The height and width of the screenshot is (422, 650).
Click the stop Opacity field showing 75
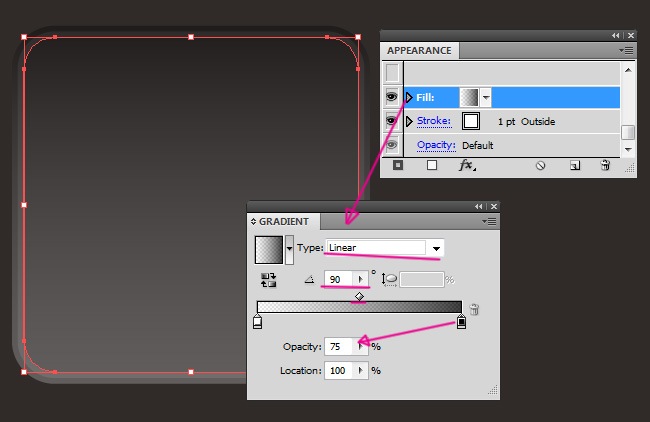[x=338, y=347]
